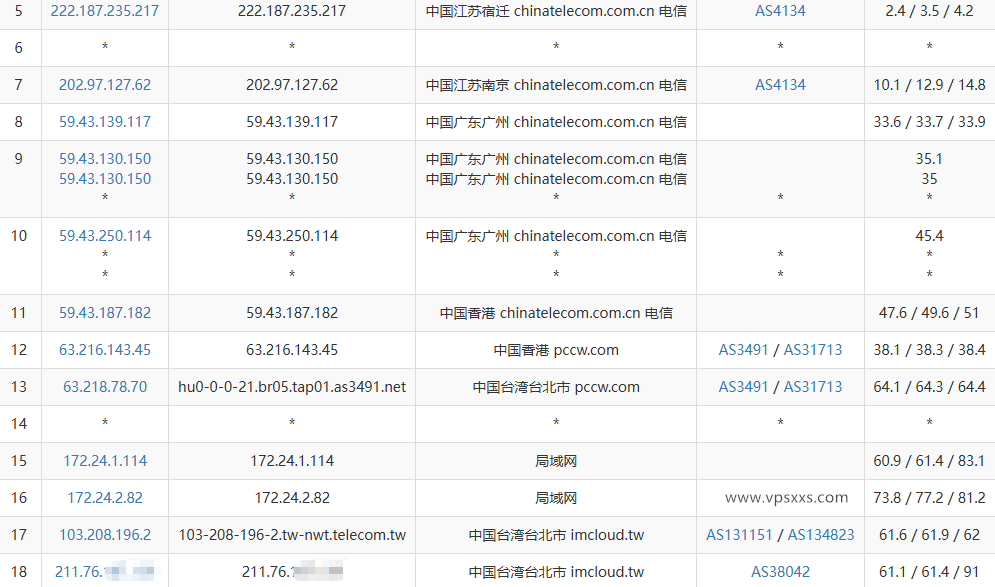Click the 59.43.187.182 link for hop 11
Screen dimensions: 995x587
tap(104, 312)
